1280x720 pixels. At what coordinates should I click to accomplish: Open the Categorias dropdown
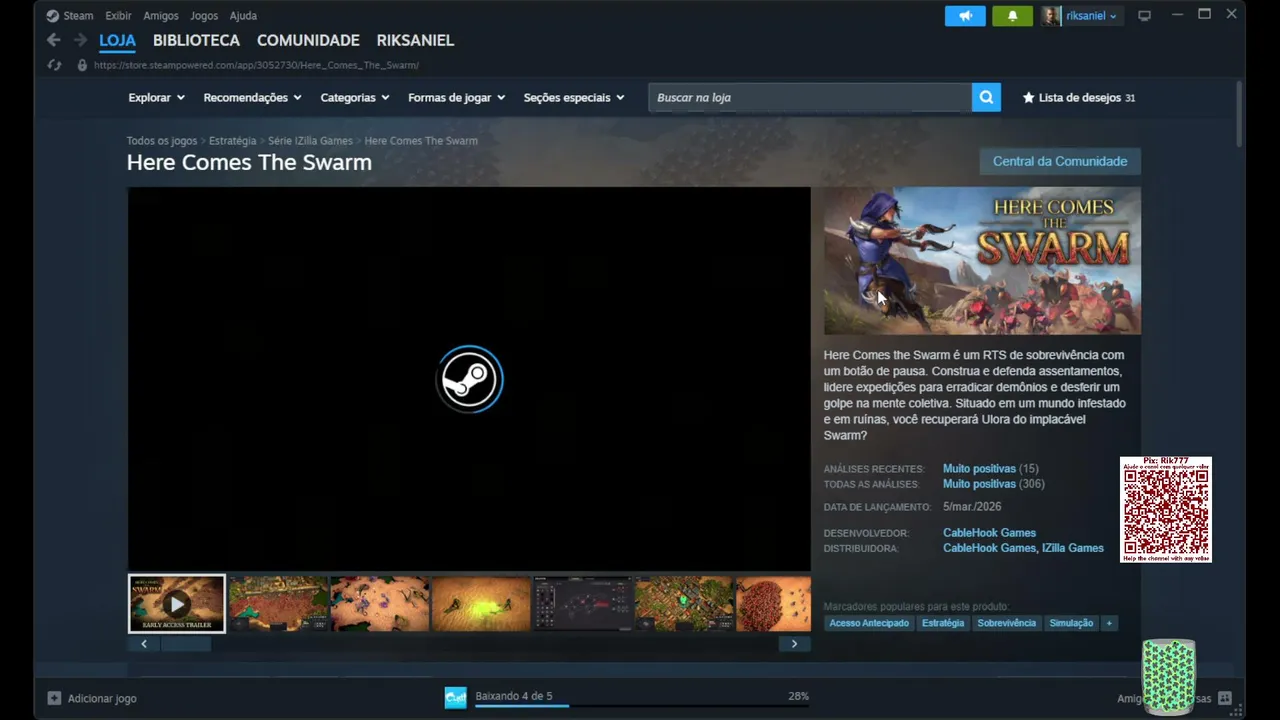354,97
